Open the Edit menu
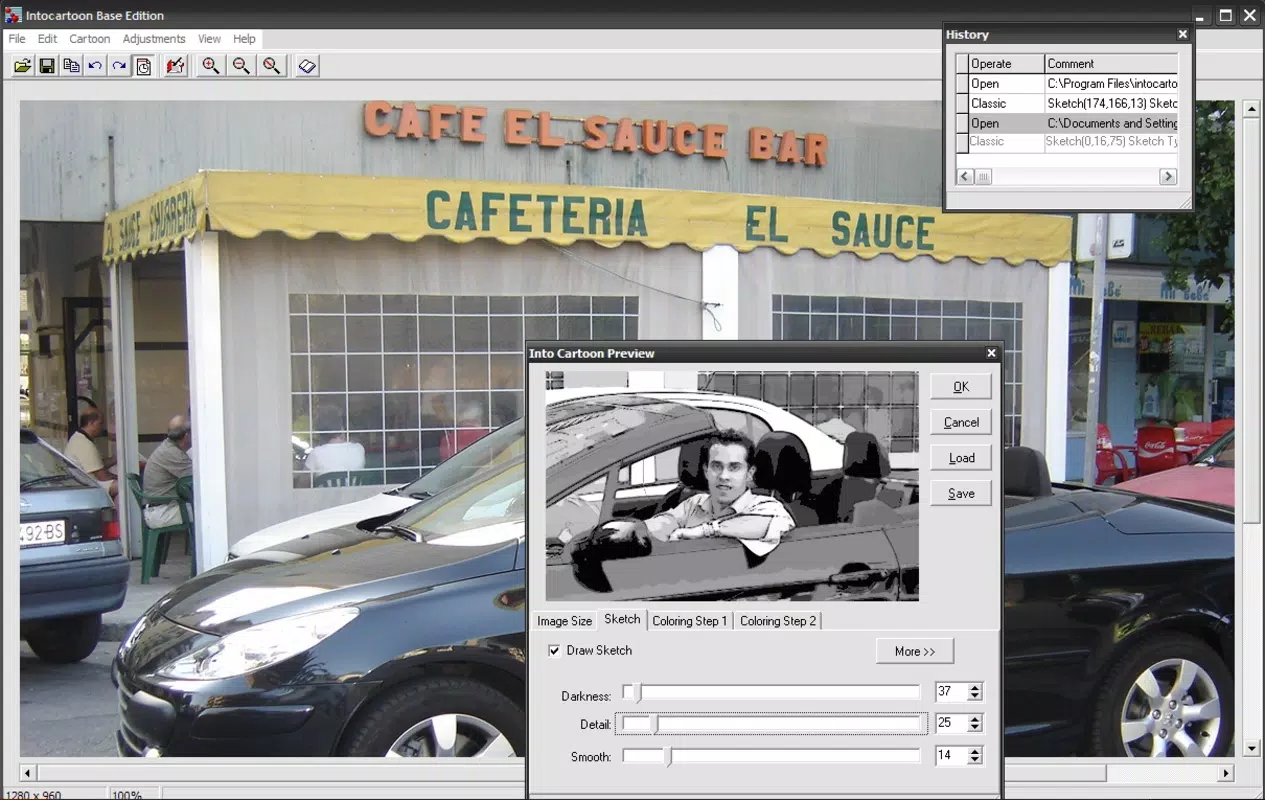The height and width of the screenshot is (800, 1265). pos(47,39)
